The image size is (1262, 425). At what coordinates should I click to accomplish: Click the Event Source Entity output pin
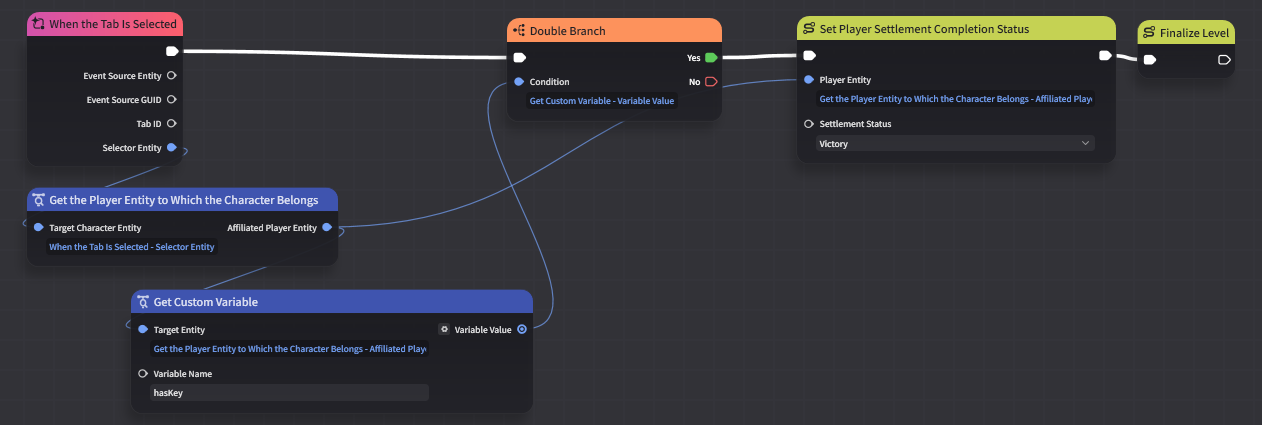click(172, 75)
